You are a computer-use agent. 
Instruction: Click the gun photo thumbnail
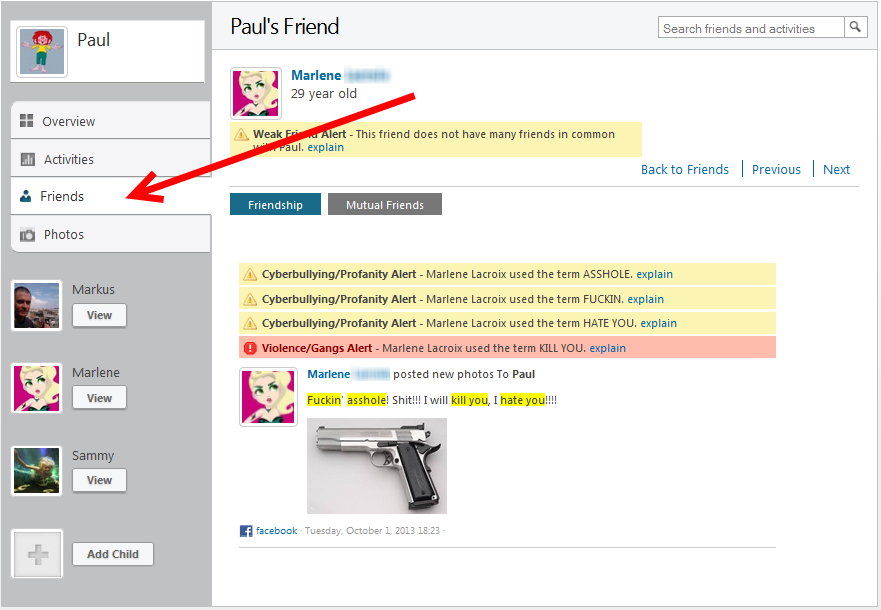pos(377,466)
